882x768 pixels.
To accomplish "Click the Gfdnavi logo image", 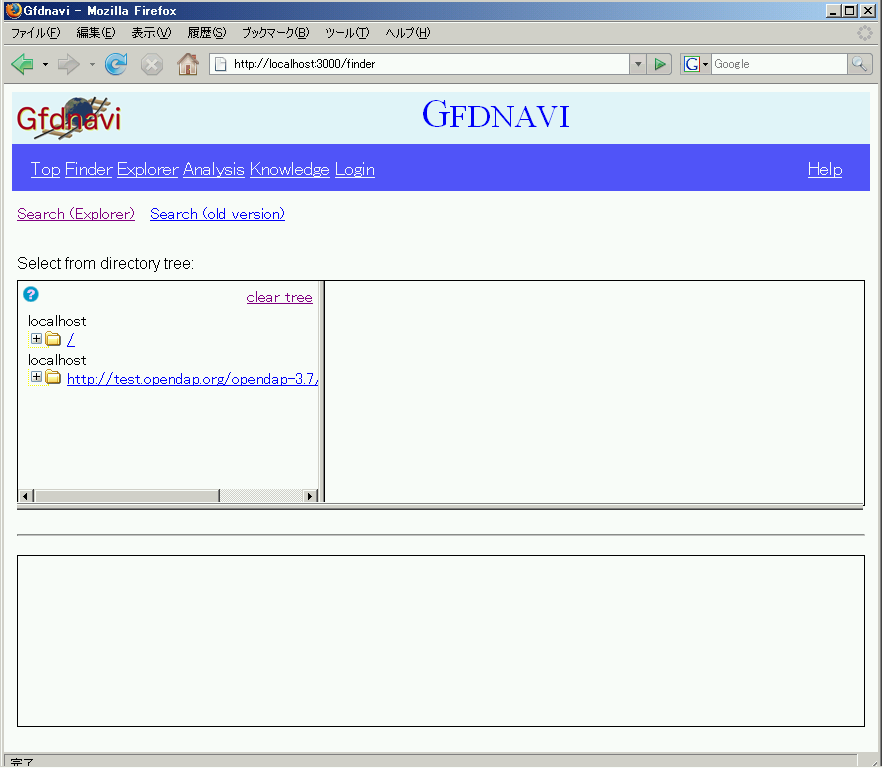I will pyautogui.click(x=68, y=118).
